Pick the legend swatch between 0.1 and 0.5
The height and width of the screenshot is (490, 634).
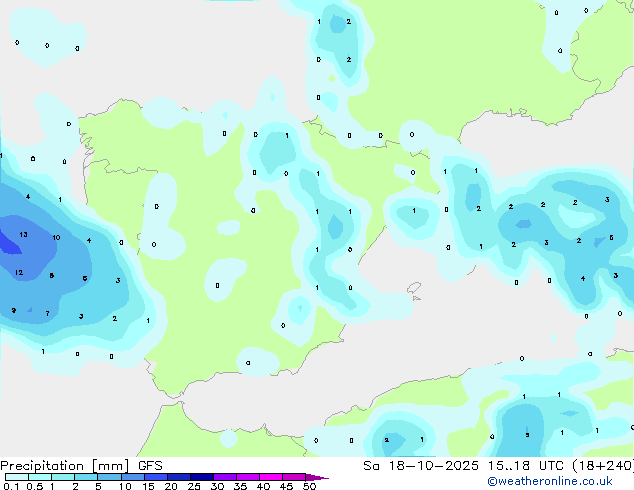tap(17, 477)
